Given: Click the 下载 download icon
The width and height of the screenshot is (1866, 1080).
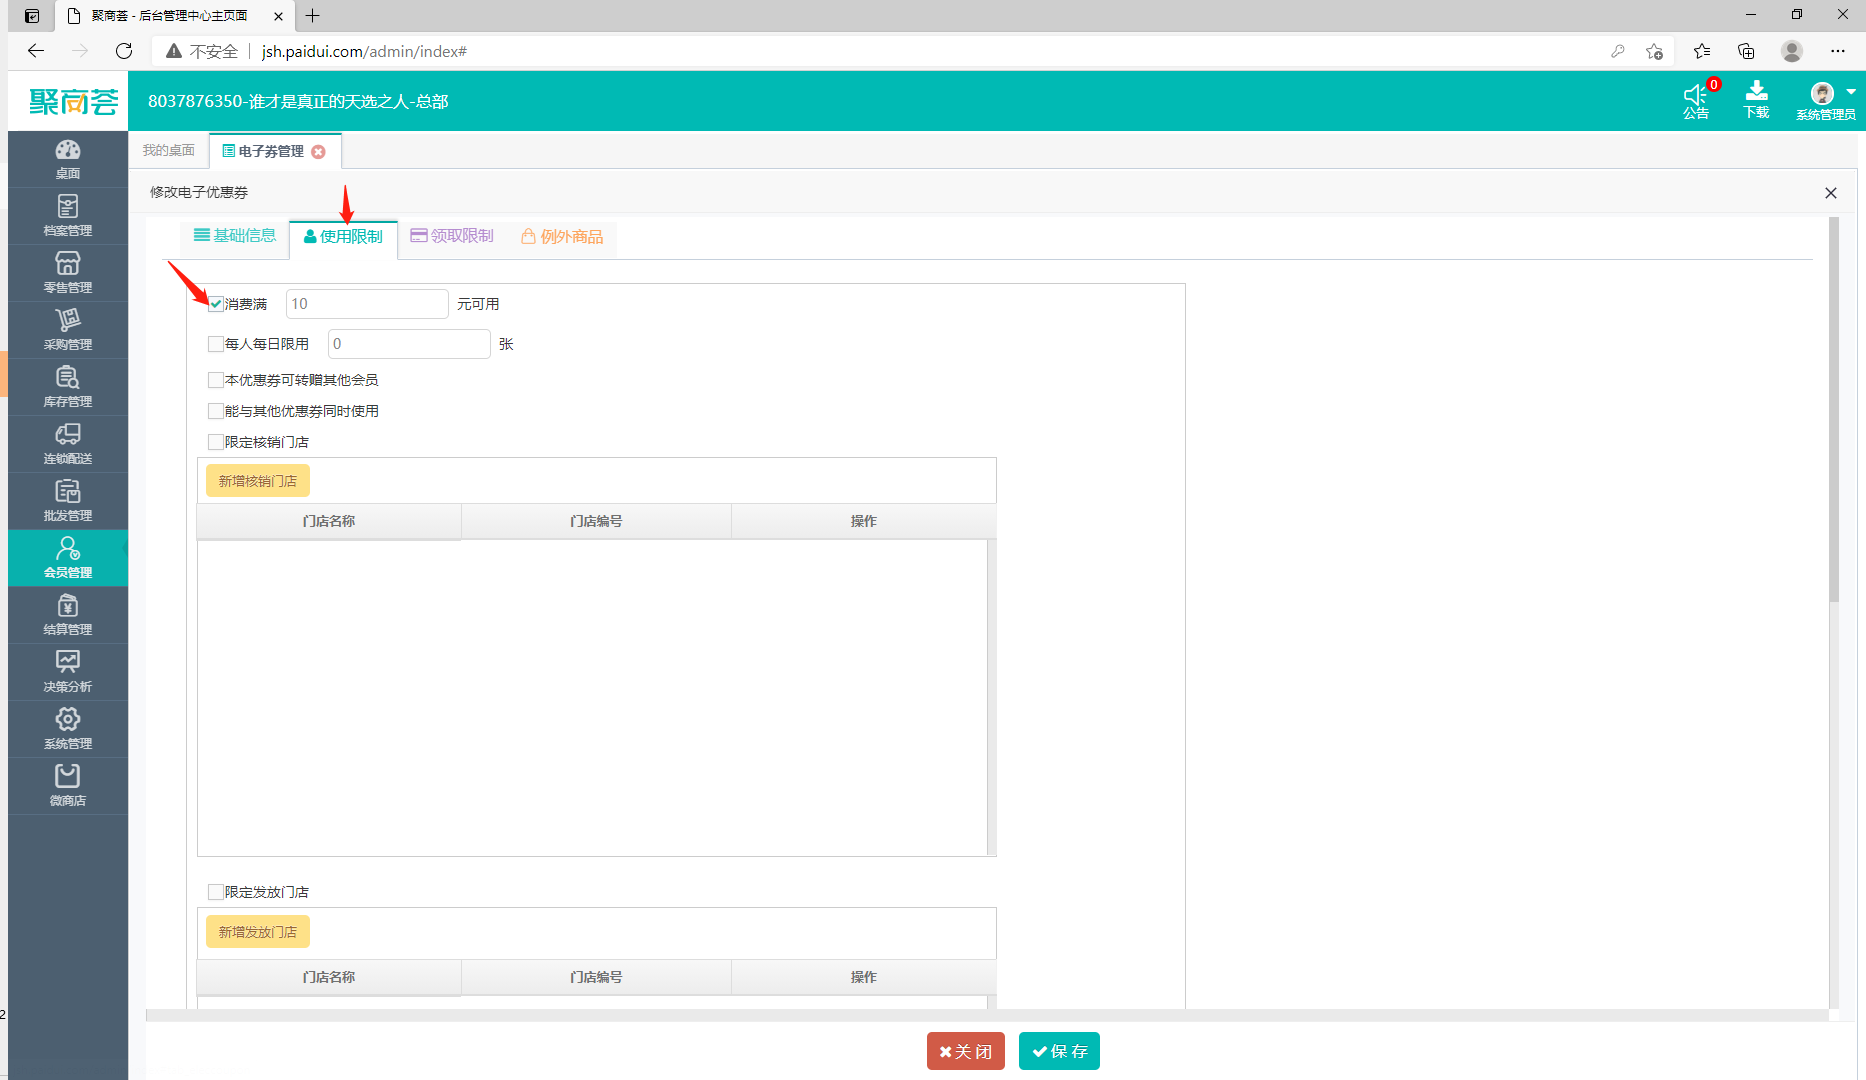Looking at the screenshot, I should 1756,100.
